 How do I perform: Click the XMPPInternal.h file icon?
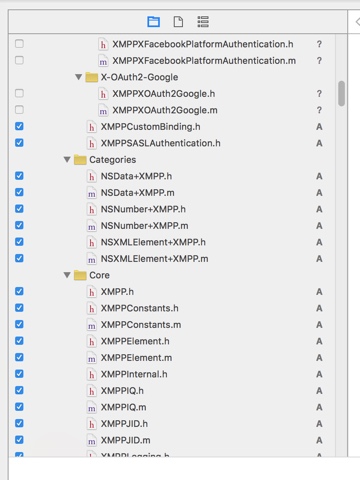(91, 374)
